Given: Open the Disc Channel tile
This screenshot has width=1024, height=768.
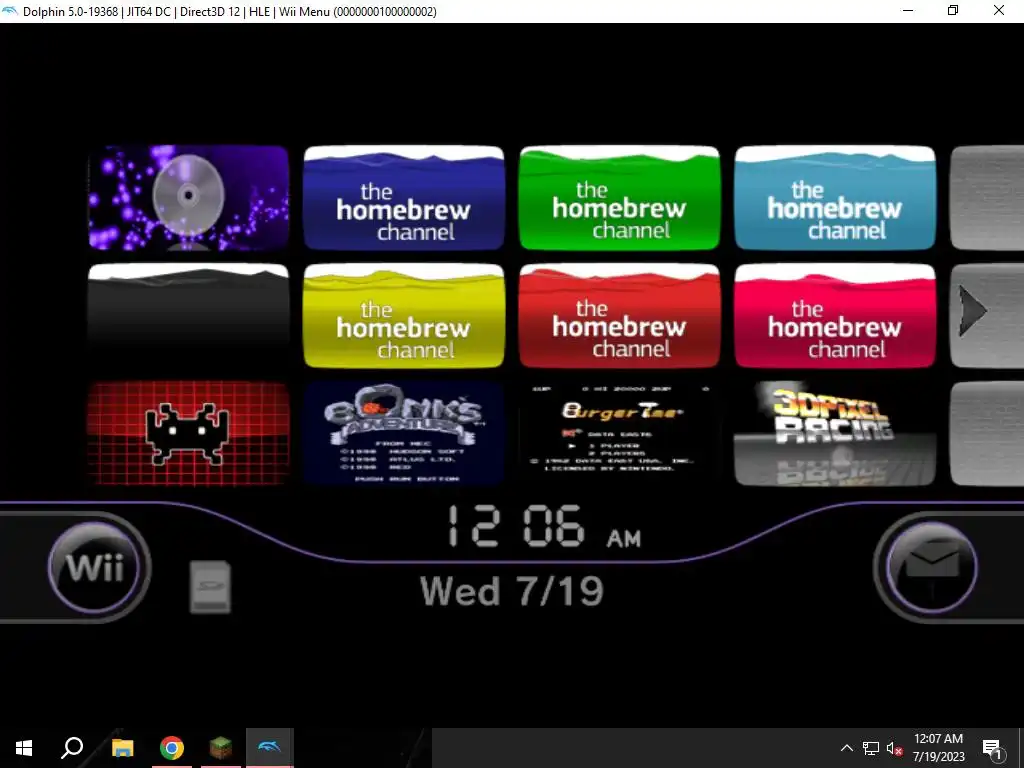Looking at the screenshot, I should click(x=189, y=198).
